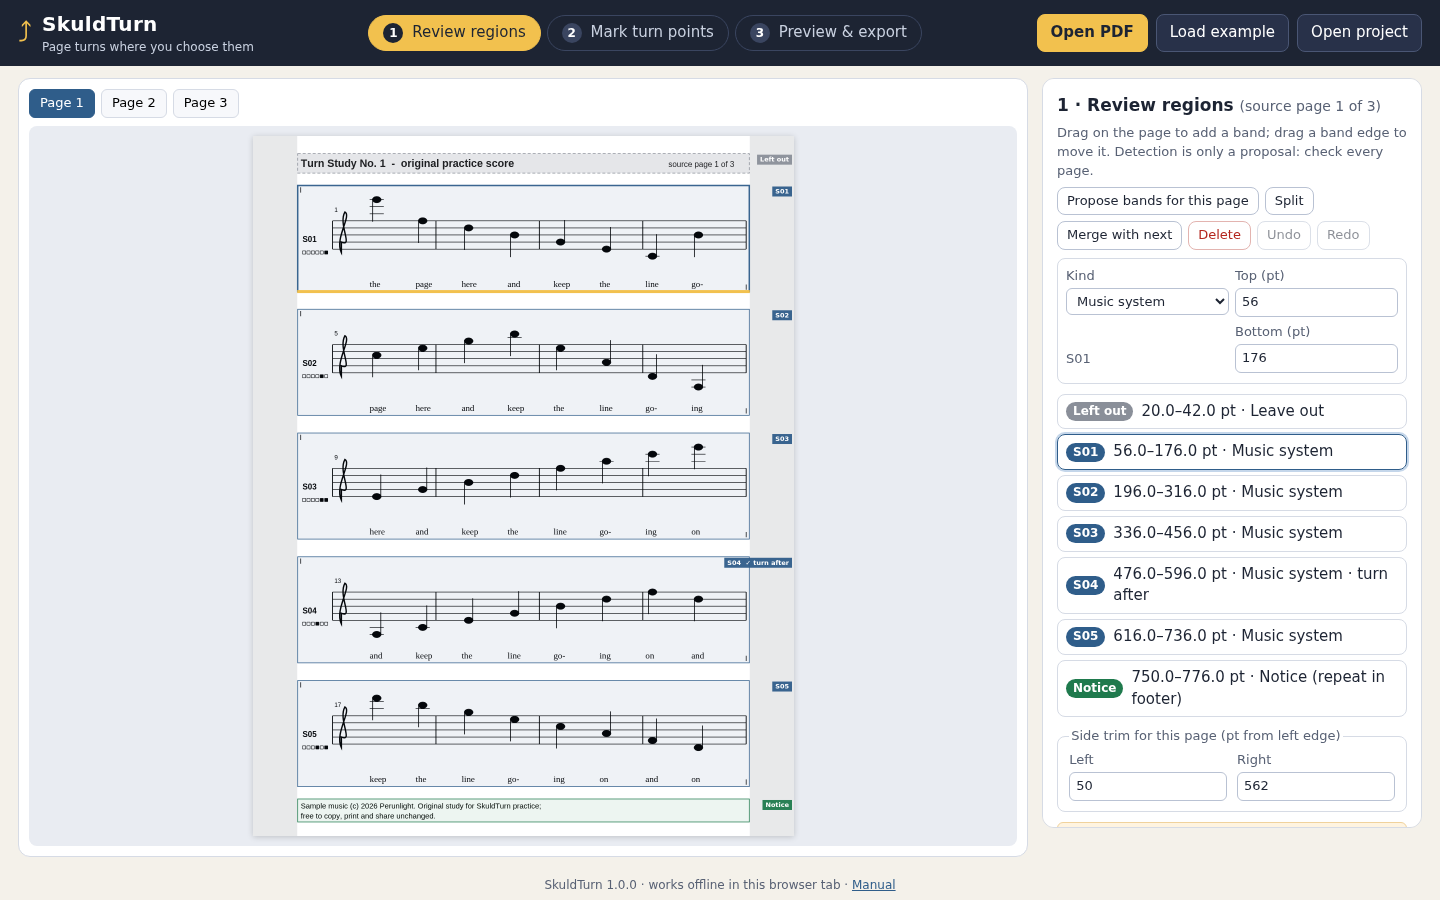Click the green Notice tag on the score
The height and width of the screenshot is (900, 1440).
point(777,805)
